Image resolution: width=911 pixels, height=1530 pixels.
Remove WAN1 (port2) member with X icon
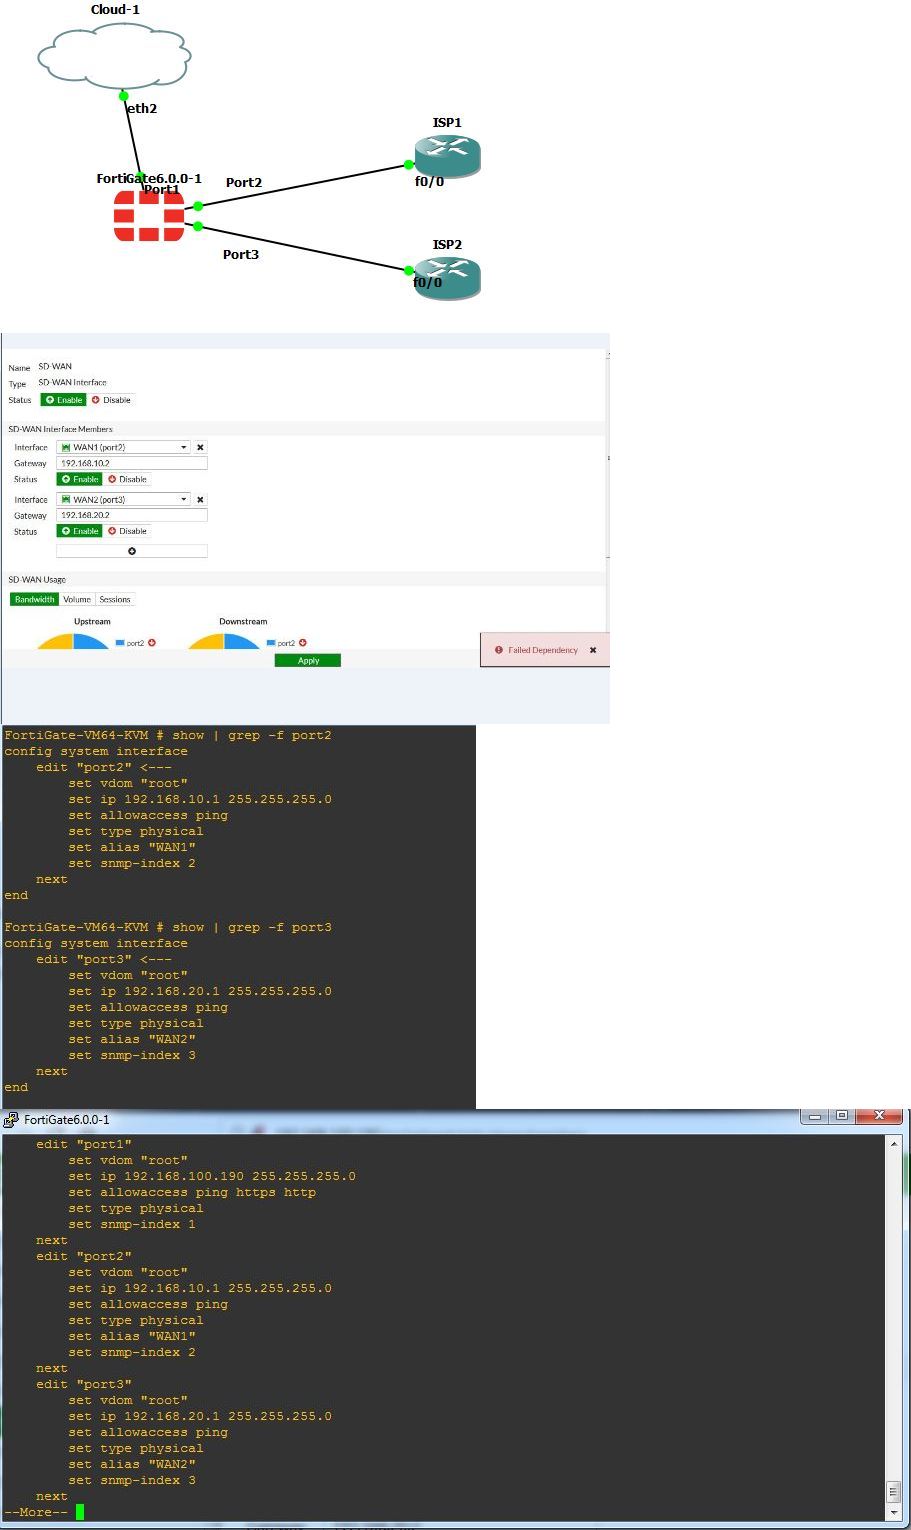click(200, 448)
